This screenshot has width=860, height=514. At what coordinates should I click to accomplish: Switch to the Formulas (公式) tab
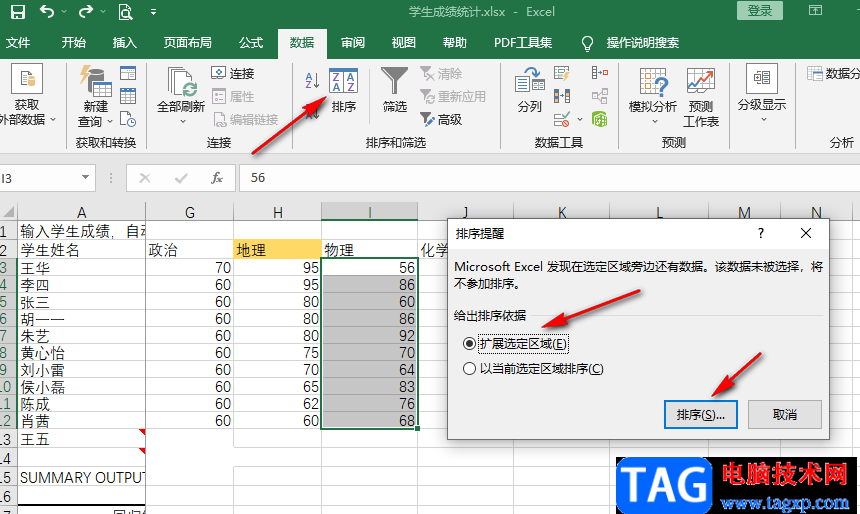point(251,43)
